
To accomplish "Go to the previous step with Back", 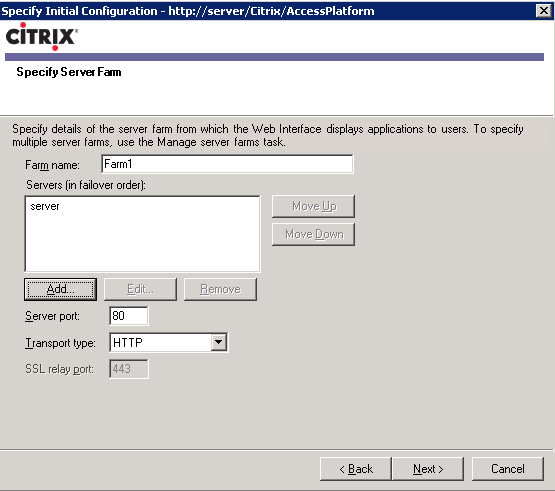I will (x=356, y=469).
